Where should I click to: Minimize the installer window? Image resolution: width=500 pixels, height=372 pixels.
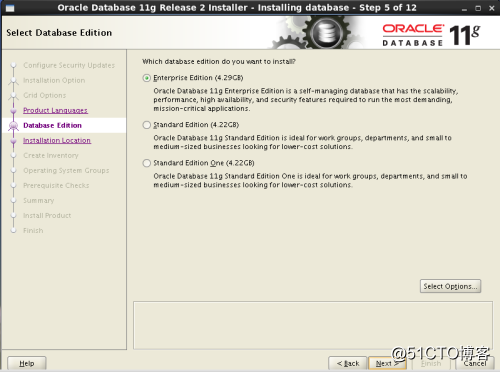pyautogui.click(x=464, y=8)
